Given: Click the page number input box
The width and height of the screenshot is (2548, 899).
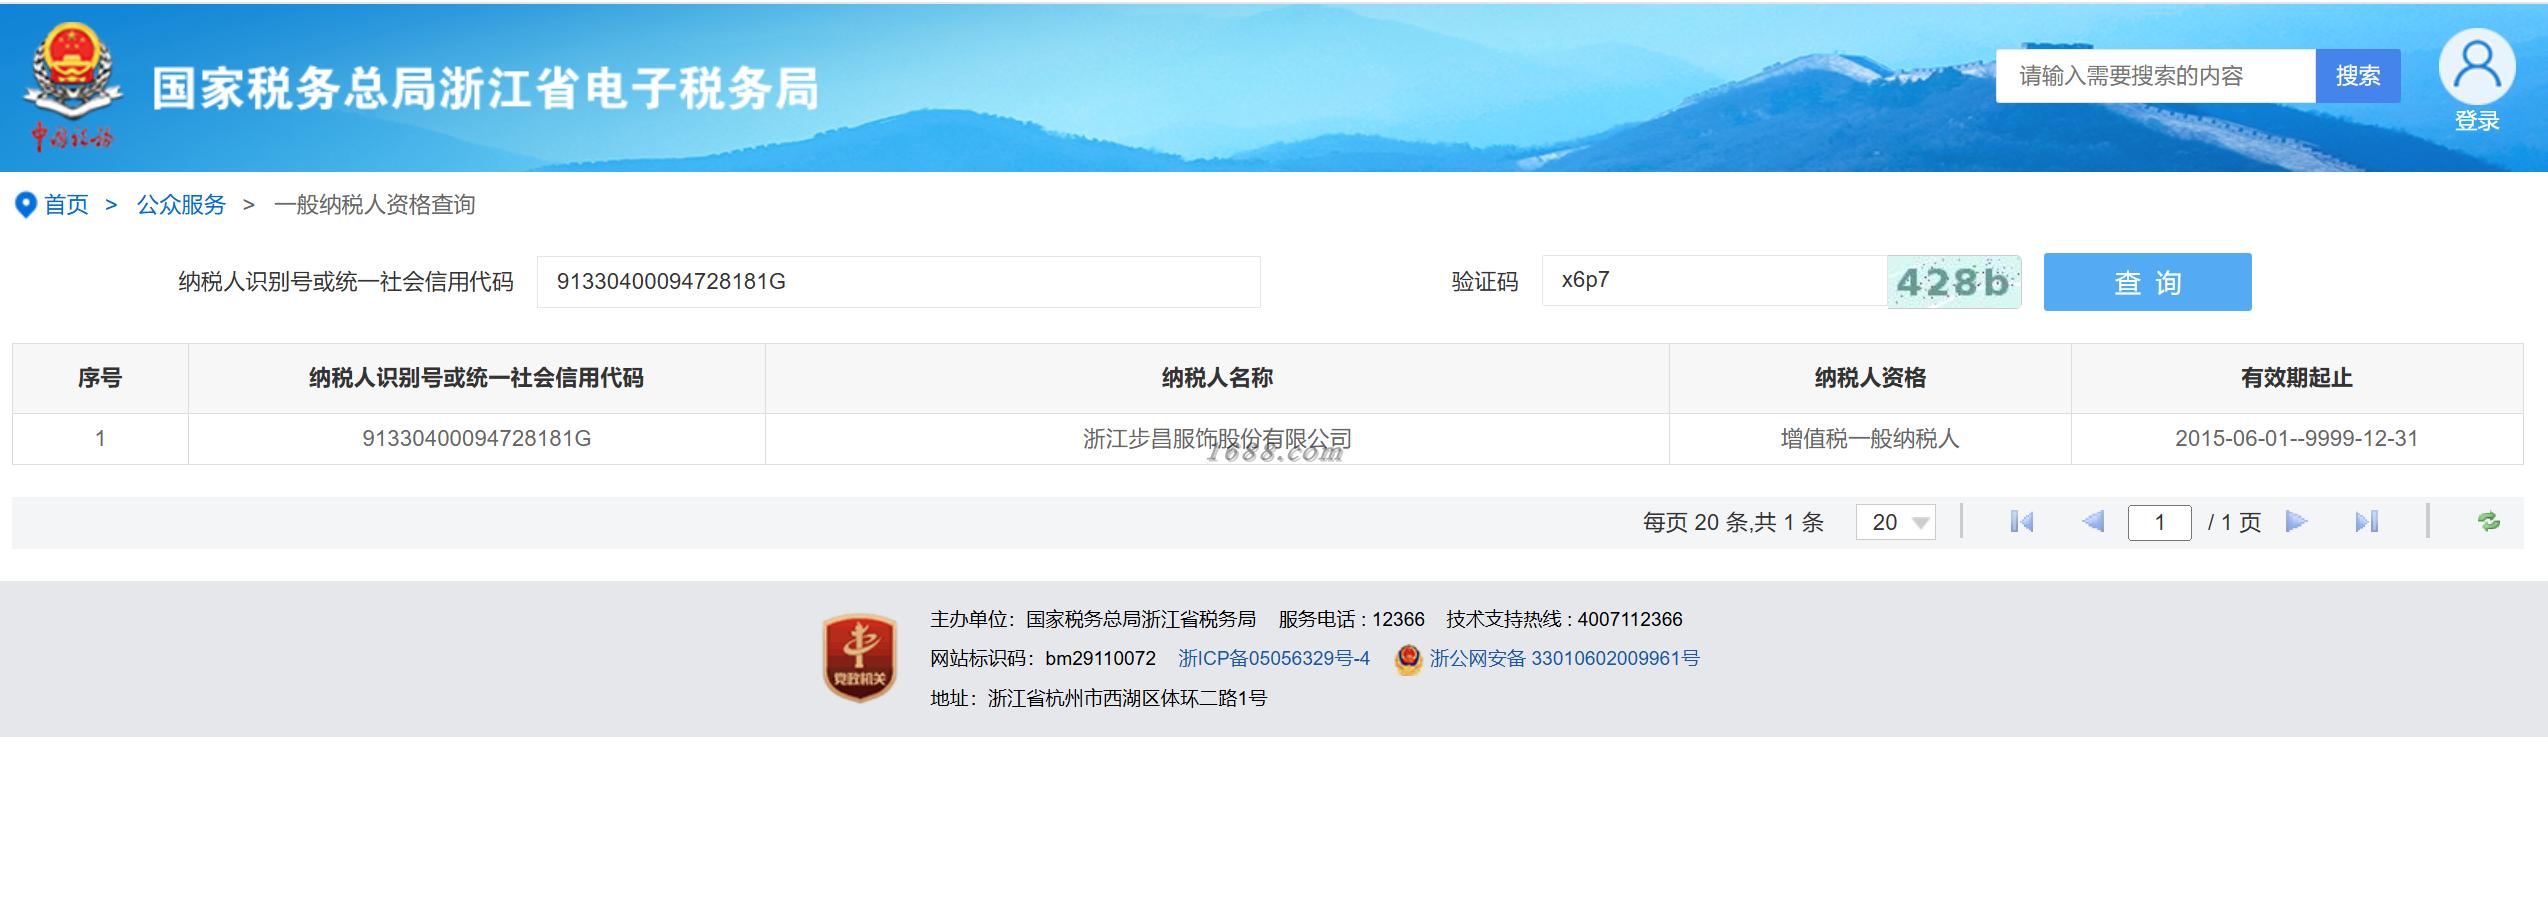Looking at the screenshot, I should pyautogui.click(x=2159, y=522).
